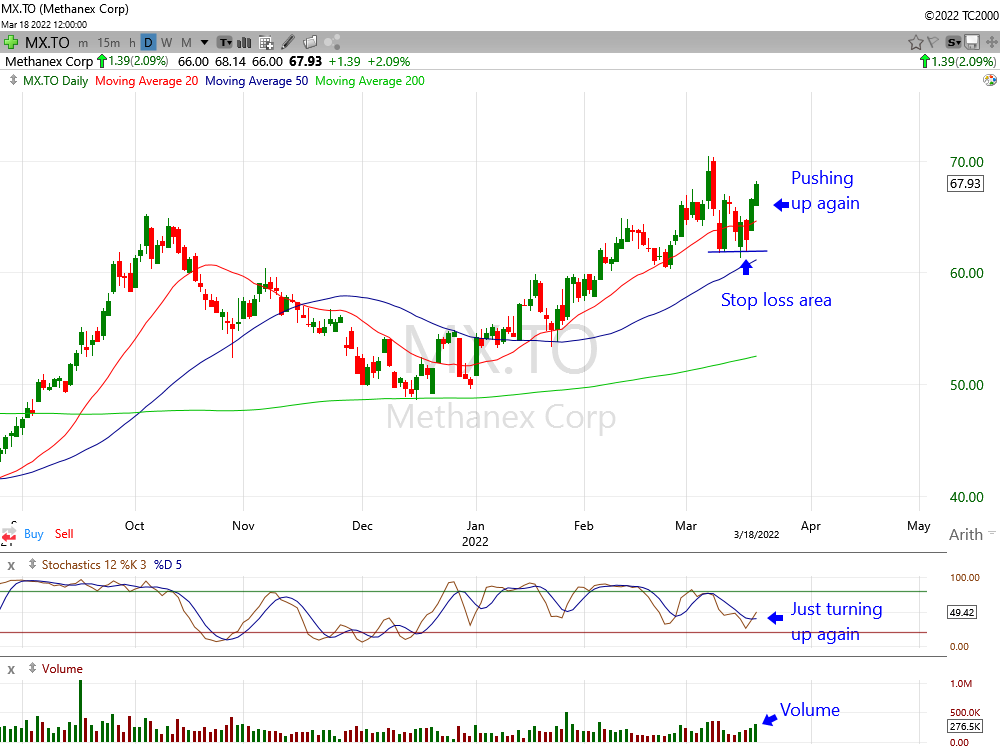Click the Mar label on date axis
This screenshot has width=1000, height=750.
(x=686, y=526)
